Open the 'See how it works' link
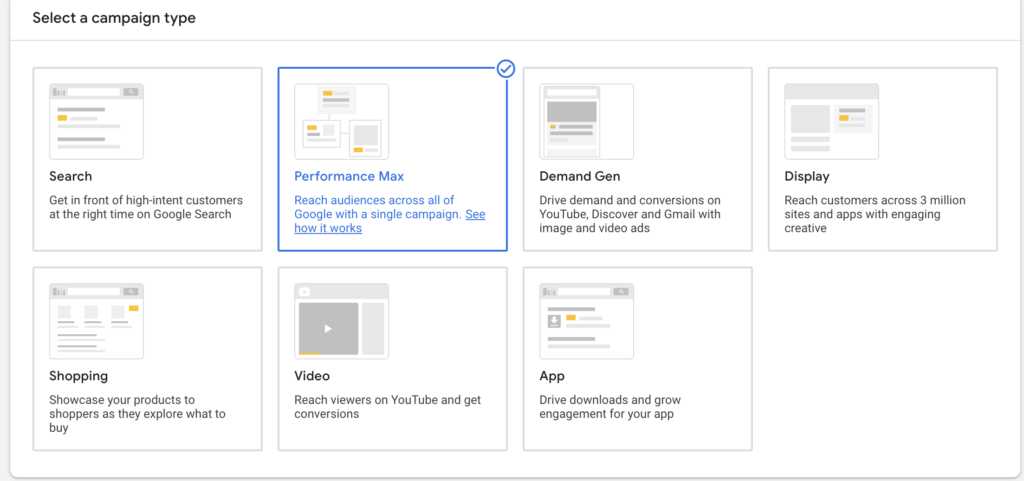This screenshot has height=481, width=1024. click(475, 215)
